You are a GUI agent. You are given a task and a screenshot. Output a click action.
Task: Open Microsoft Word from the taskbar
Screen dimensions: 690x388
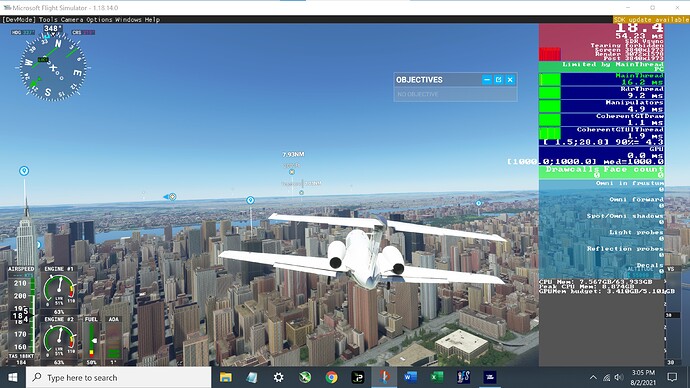411,377
